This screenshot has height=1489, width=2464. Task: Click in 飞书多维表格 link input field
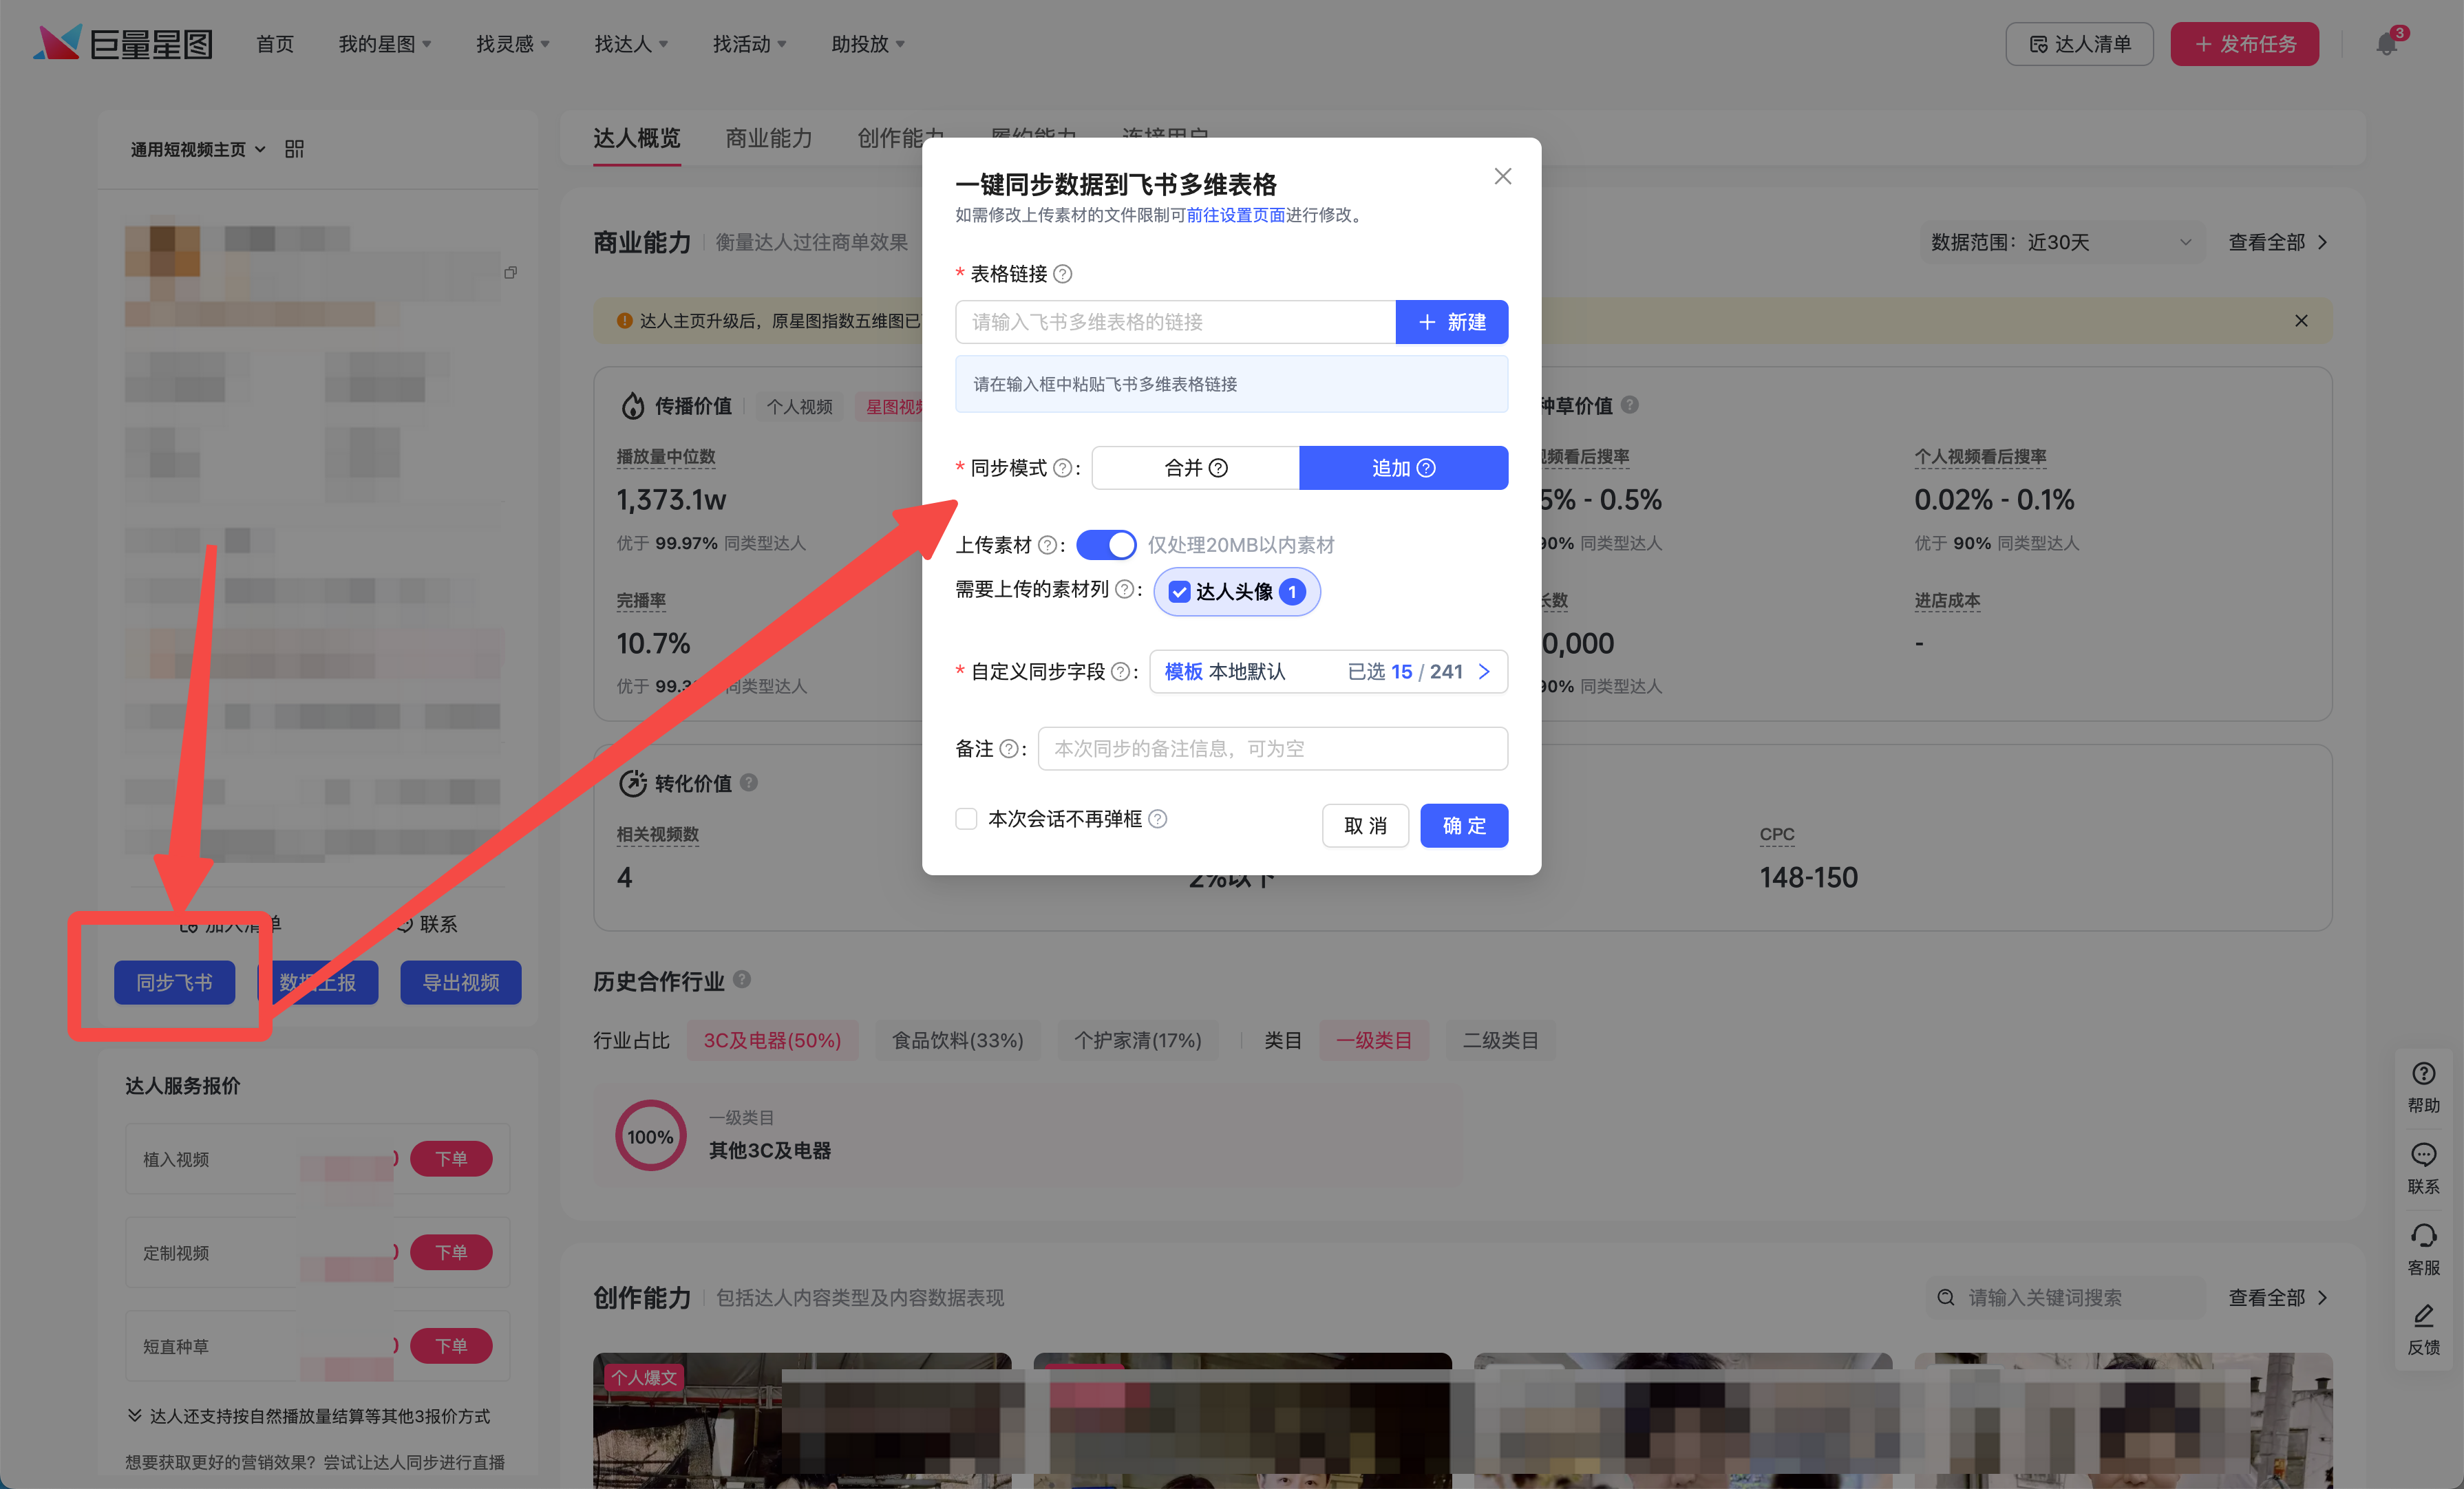click(x=1176, y=322)
